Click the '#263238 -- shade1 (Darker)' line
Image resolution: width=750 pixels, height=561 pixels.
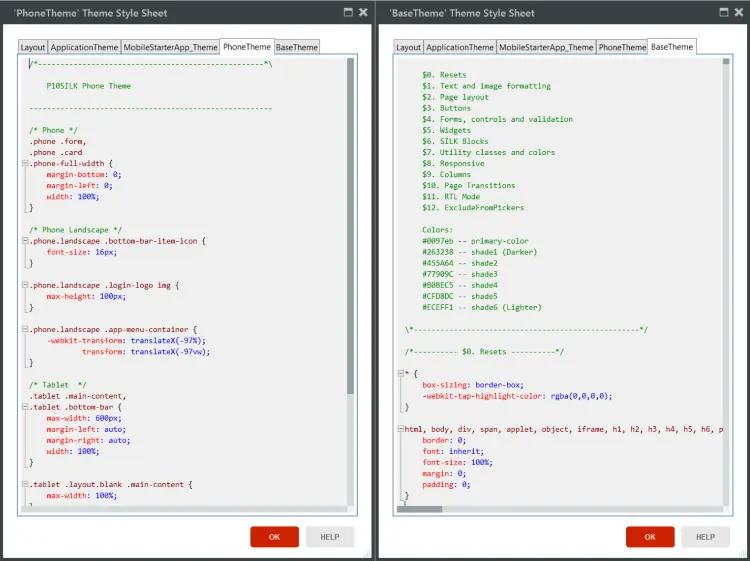479,252
